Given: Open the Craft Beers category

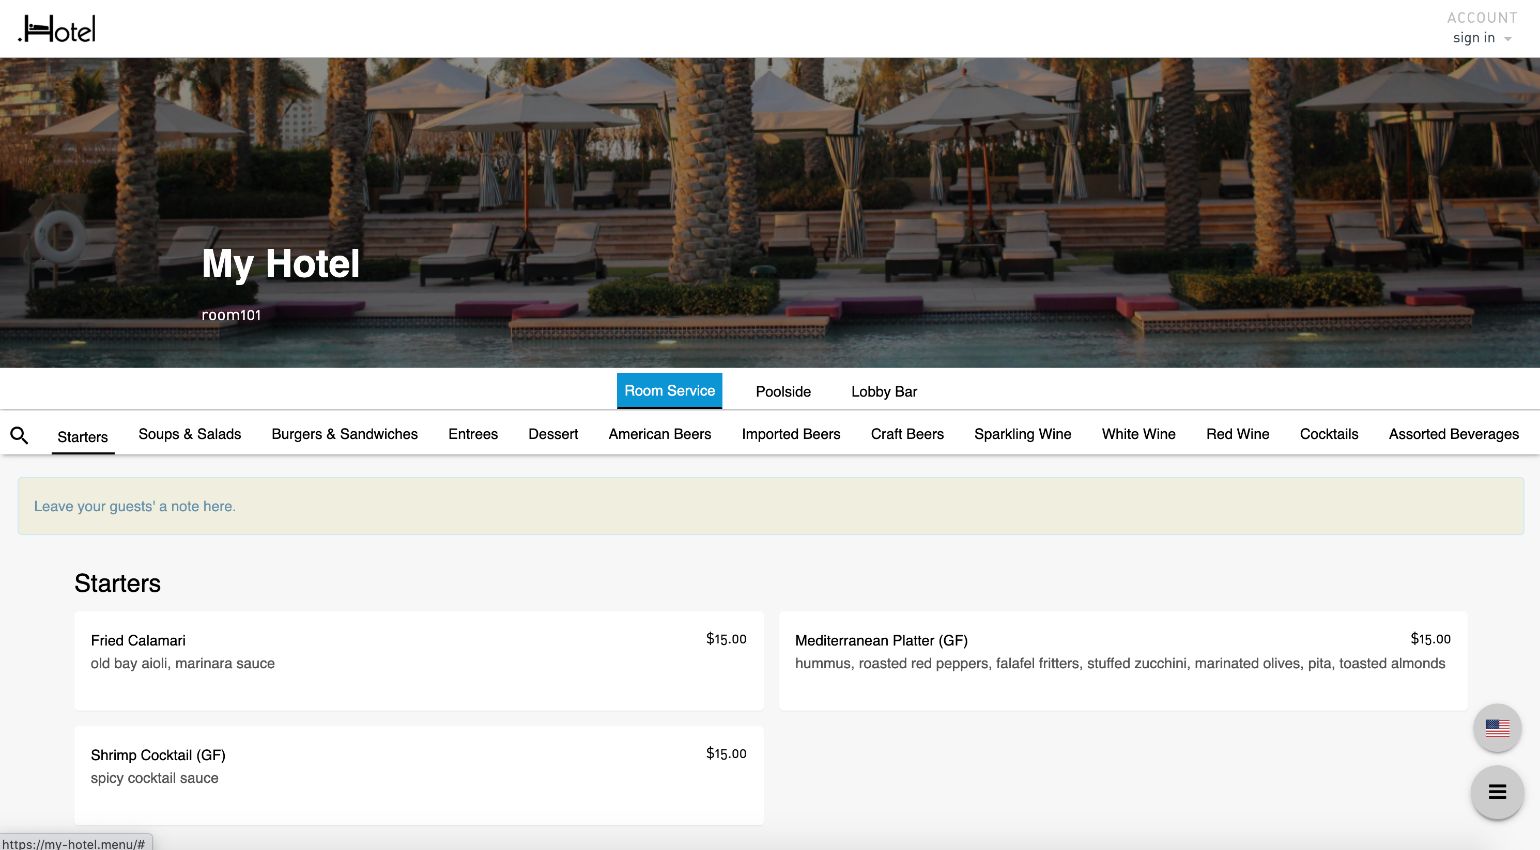Looking at the screenshot, I should pos(907,434).
